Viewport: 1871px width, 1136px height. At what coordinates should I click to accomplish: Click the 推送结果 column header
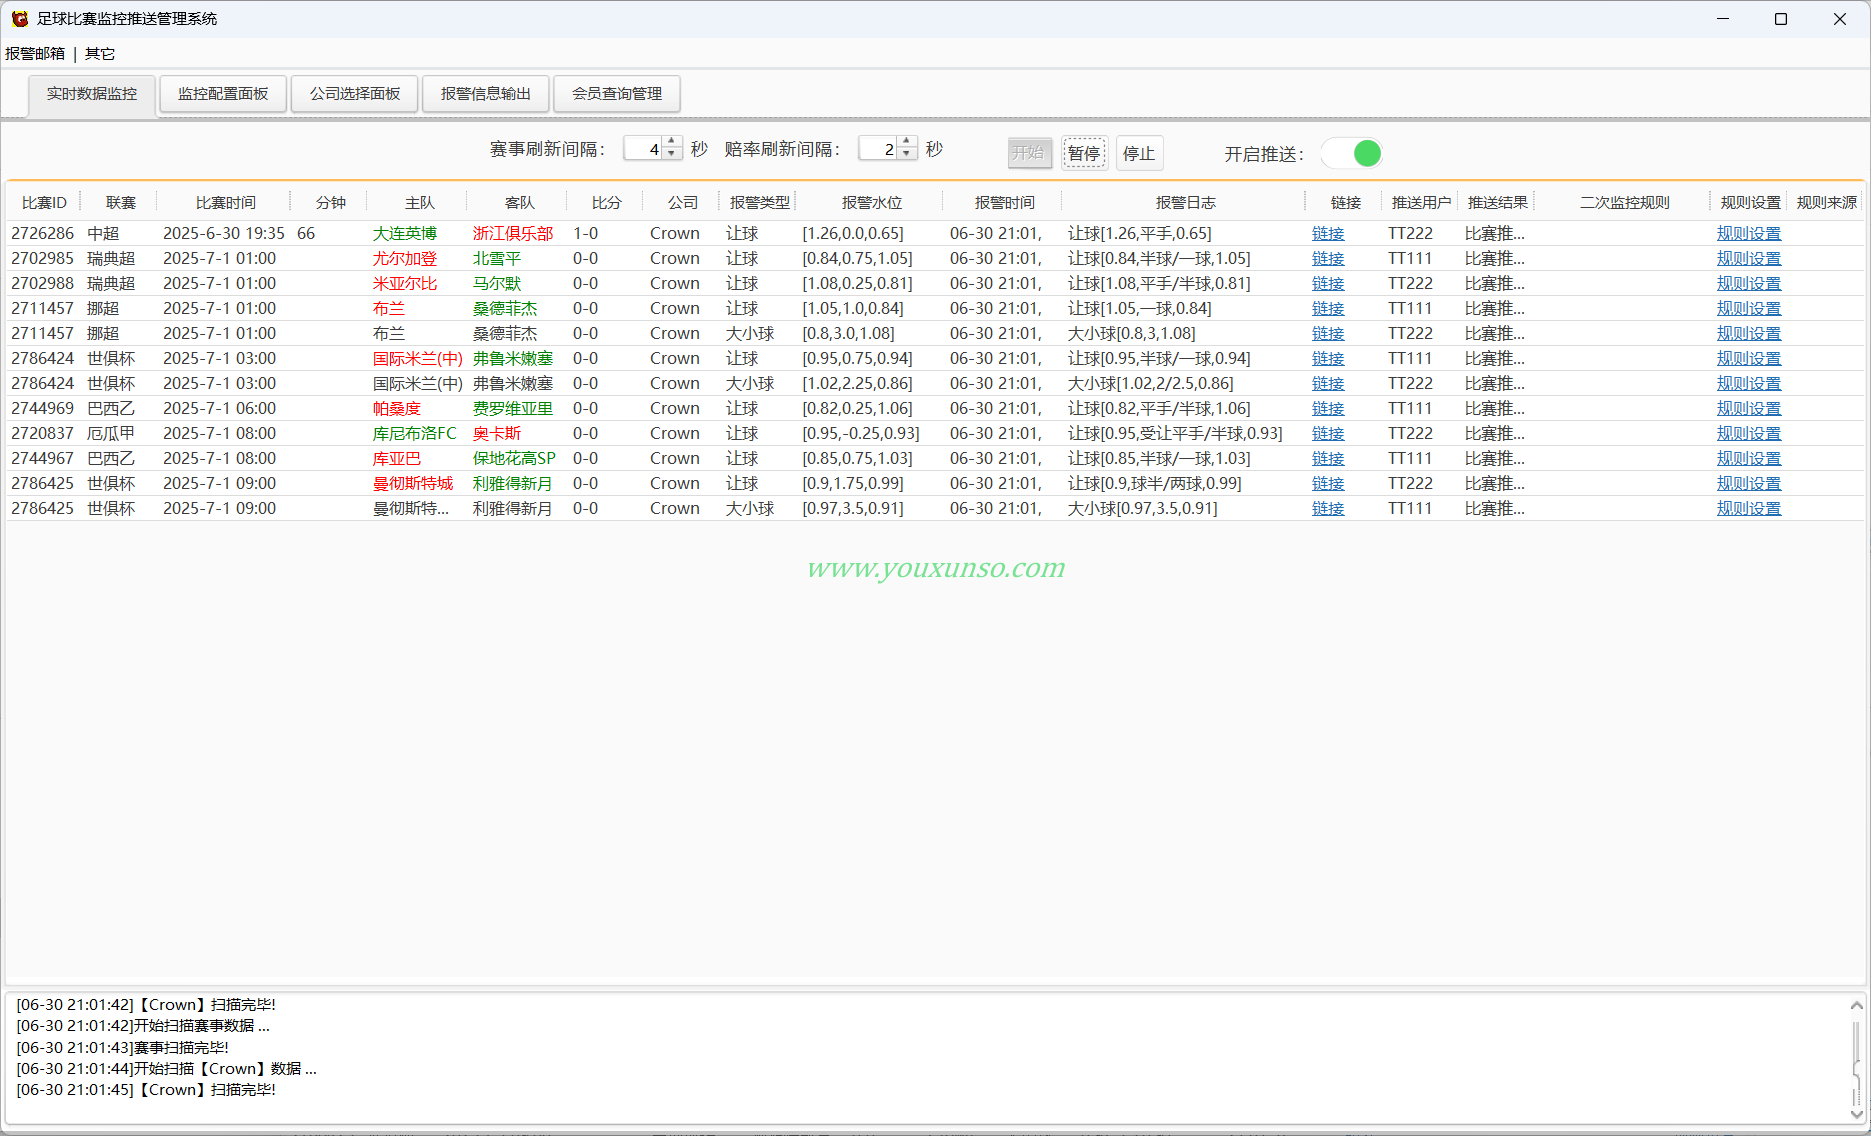pyautogui.click(x=1497, y=203)
